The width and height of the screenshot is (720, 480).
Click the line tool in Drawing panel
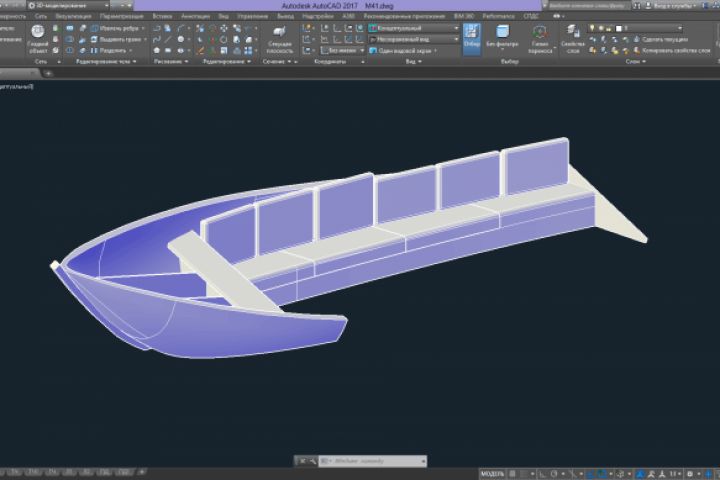tap(169, 40)
